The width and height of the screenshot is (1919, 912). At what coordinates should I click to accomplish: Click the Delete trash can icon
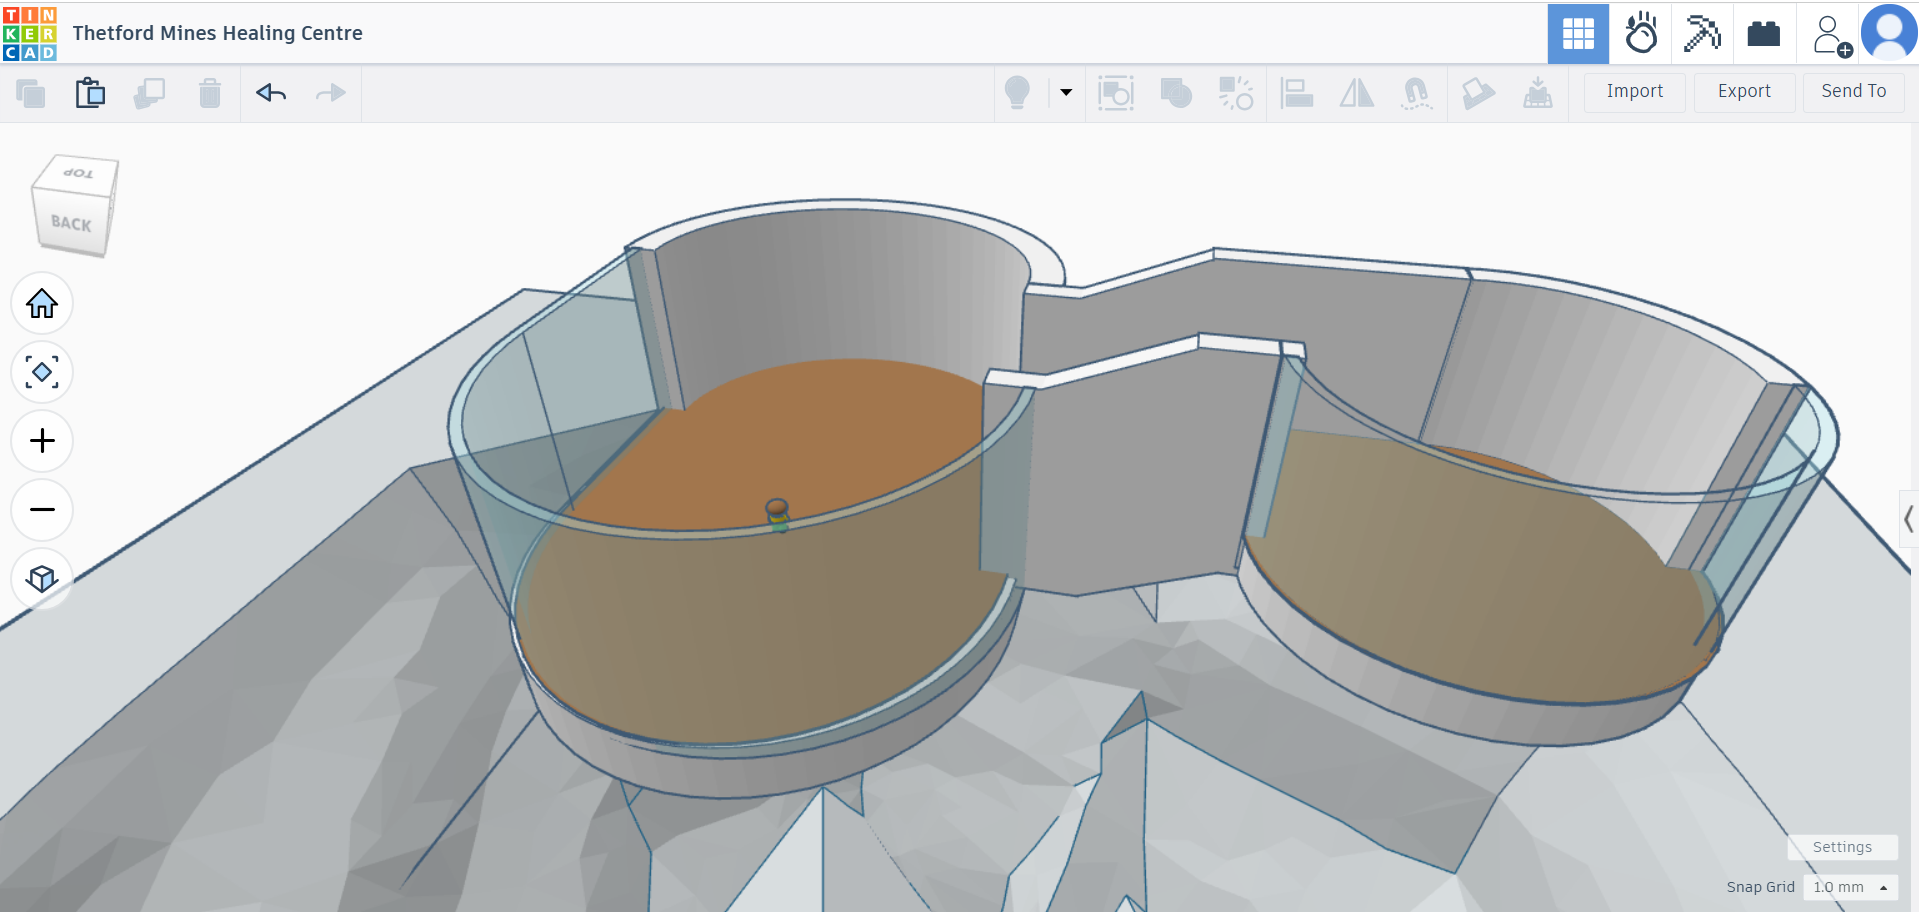210,93
